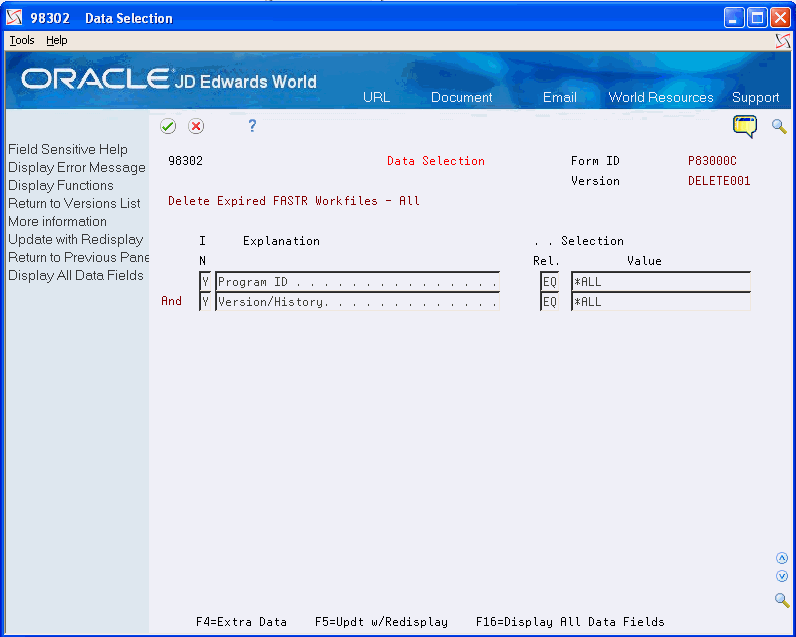Choose Return to Versions List
This screenshot has width=796, height=637.
point(74,203)
